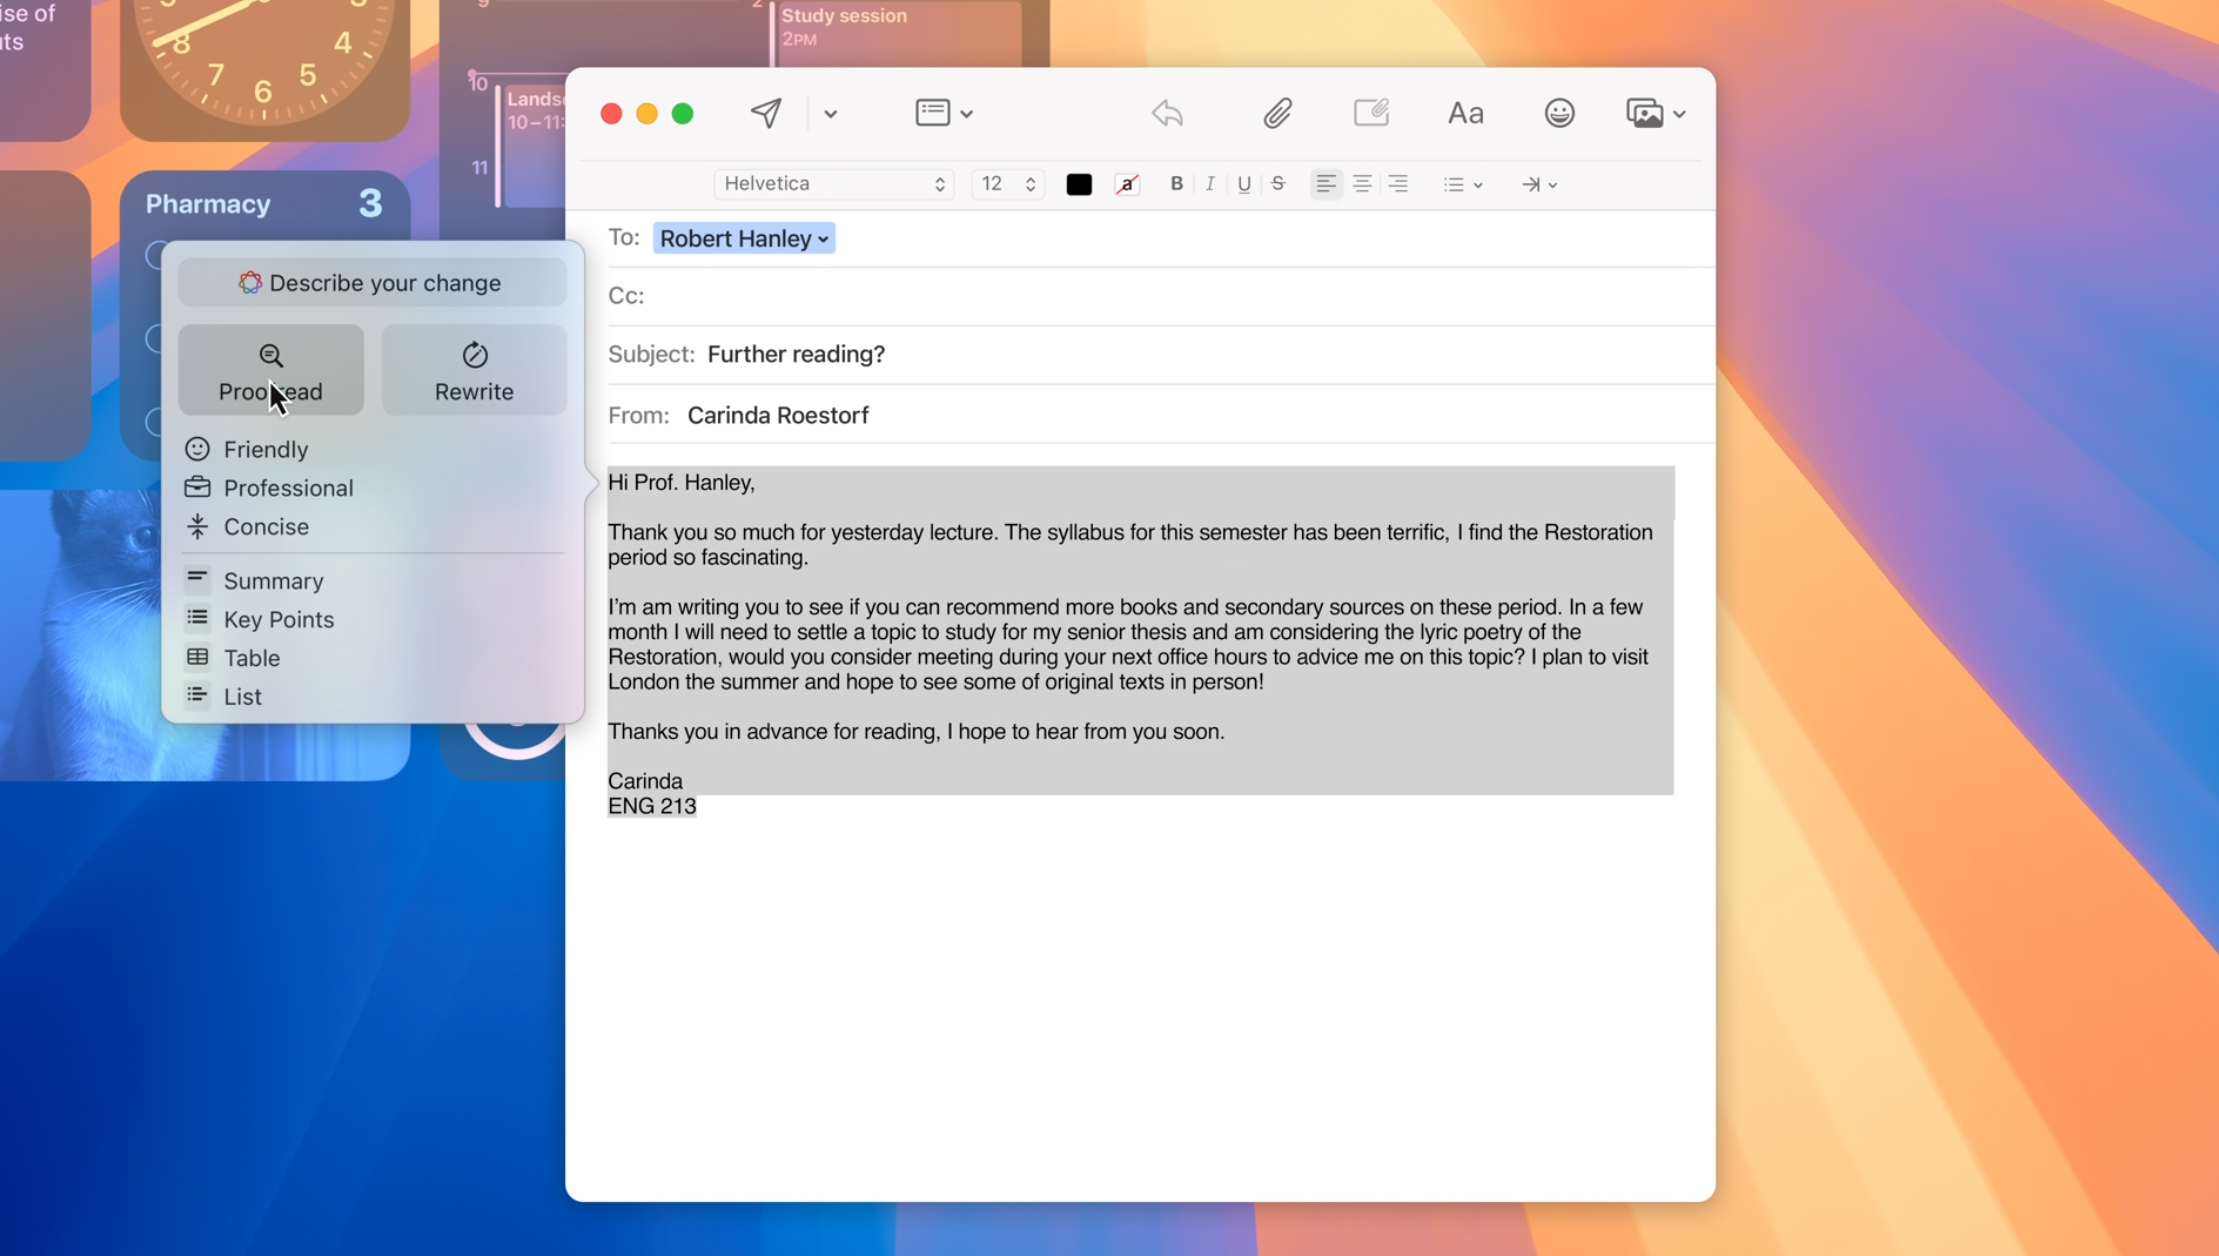Choose Key Points in Writing Tools menu
Screen dimensions: 2219x1256
(278, 619)
